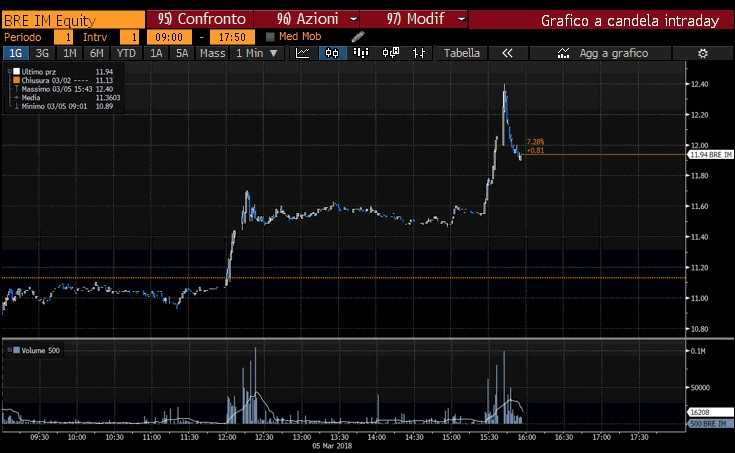Click the 50000 volume axis label
The width and height of the screenshot is (735, 453).
click(x=700, y=387)
